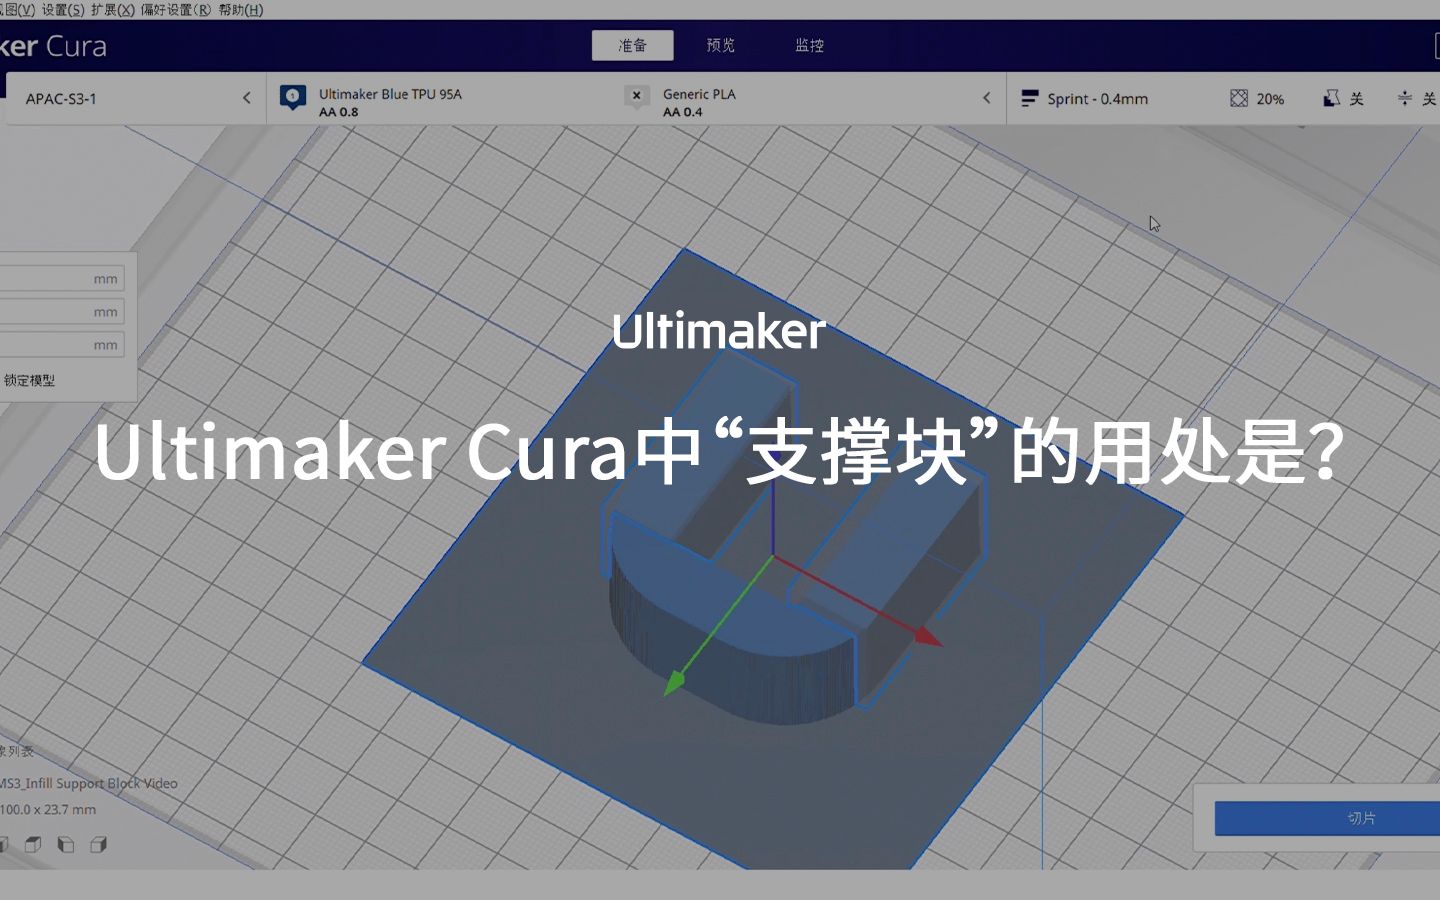1440x900 pixels.
Task: Open the 帮助(H) menu
Action: click(240, 9)
